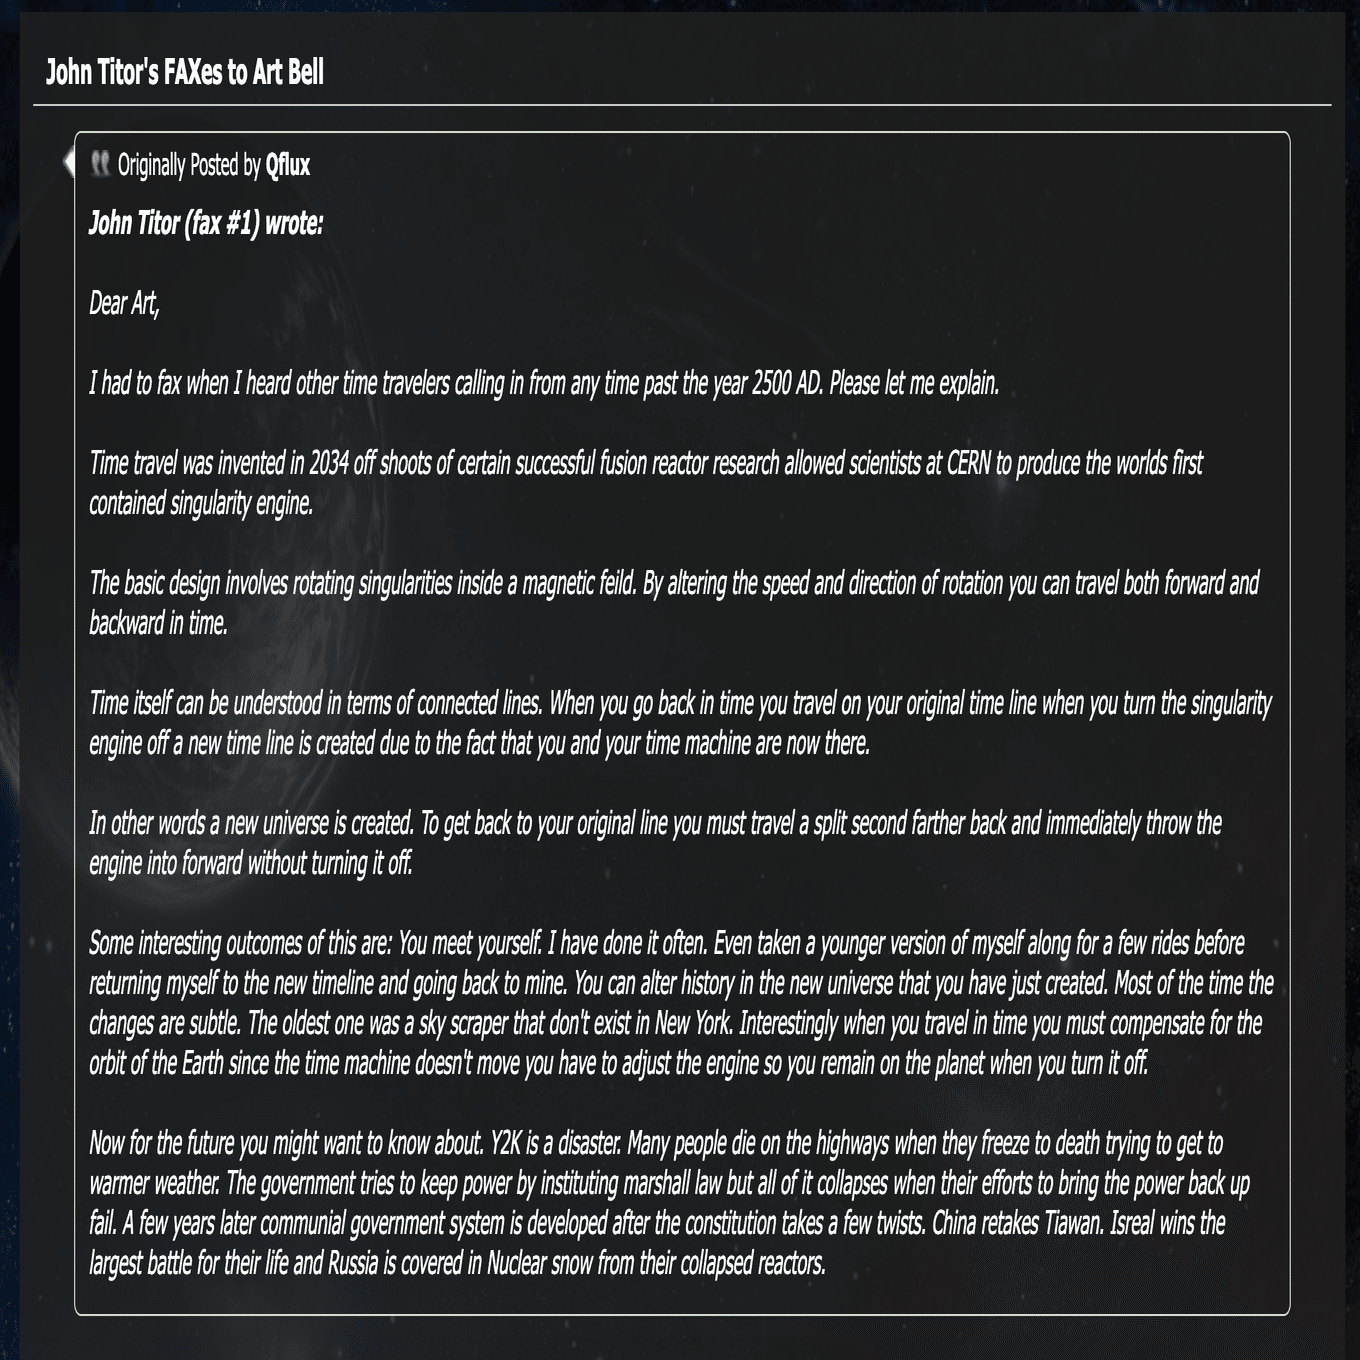Open the Qflux user profile link
This screenshot has height=1360, width=1360.
tap(288, 165)
